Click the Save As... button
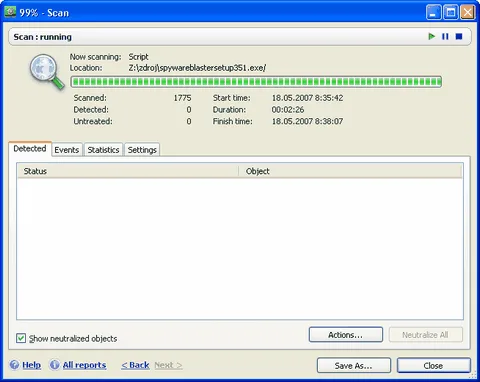 [x=354, y=366]
